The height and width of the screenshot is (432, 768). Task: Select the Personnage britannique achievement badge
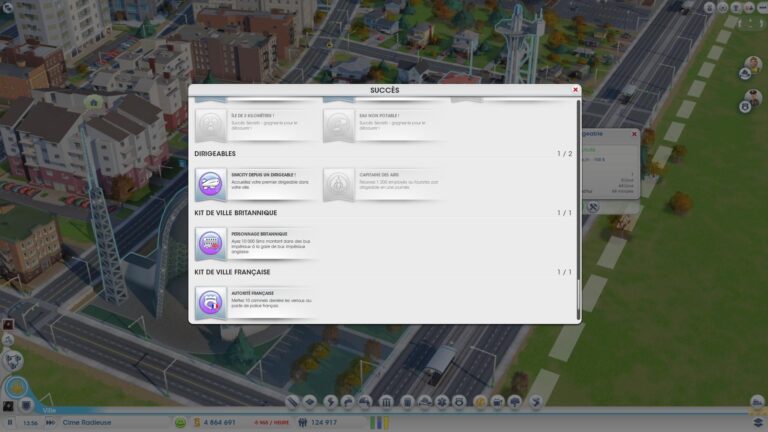(x=211, y=243)
